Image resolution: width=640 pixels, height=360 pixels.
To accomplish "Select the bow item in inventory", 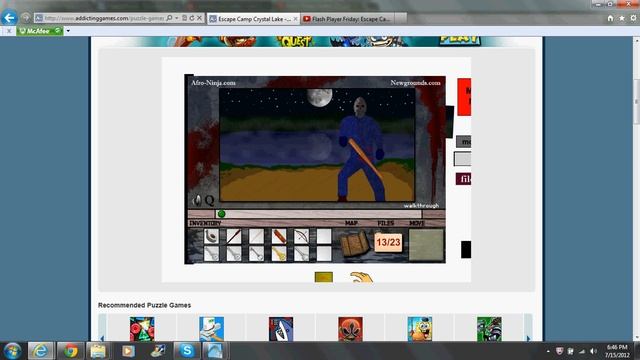I will (x=301, y=236).
